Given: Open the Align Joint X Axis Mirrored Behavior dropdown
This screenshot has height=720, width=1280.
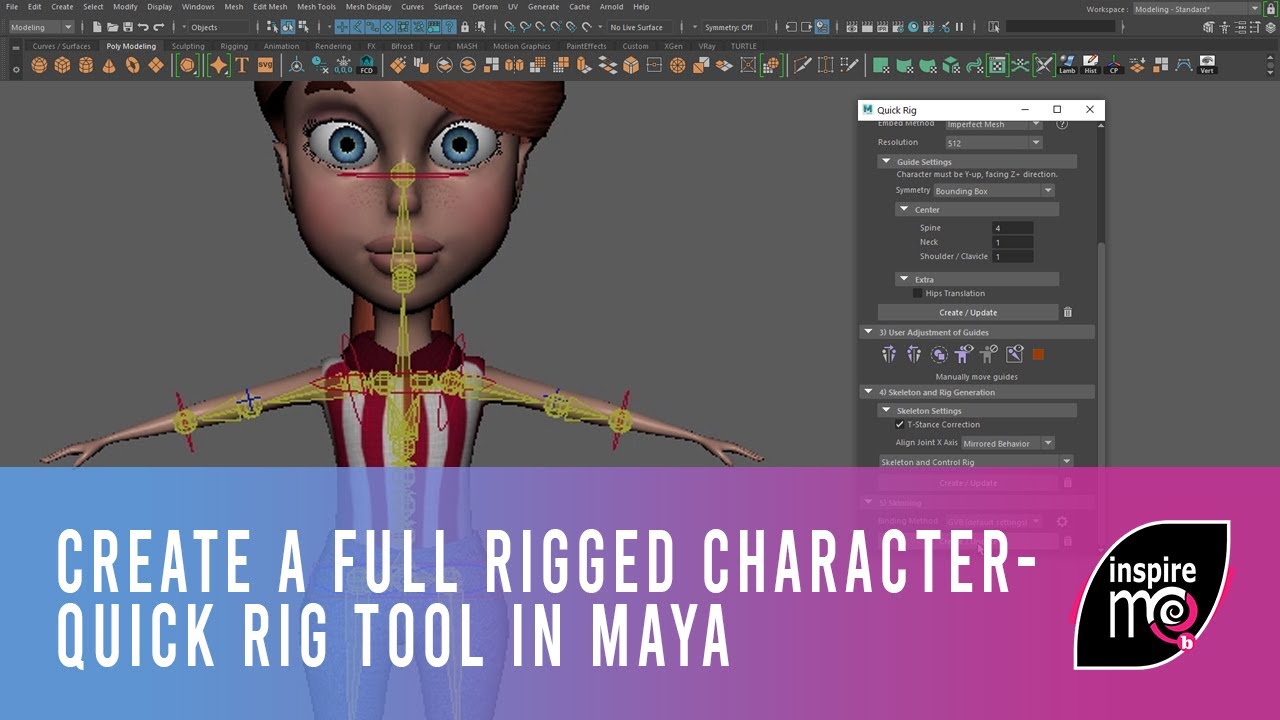Looking at the screenshot, I should click(1008, 443).
